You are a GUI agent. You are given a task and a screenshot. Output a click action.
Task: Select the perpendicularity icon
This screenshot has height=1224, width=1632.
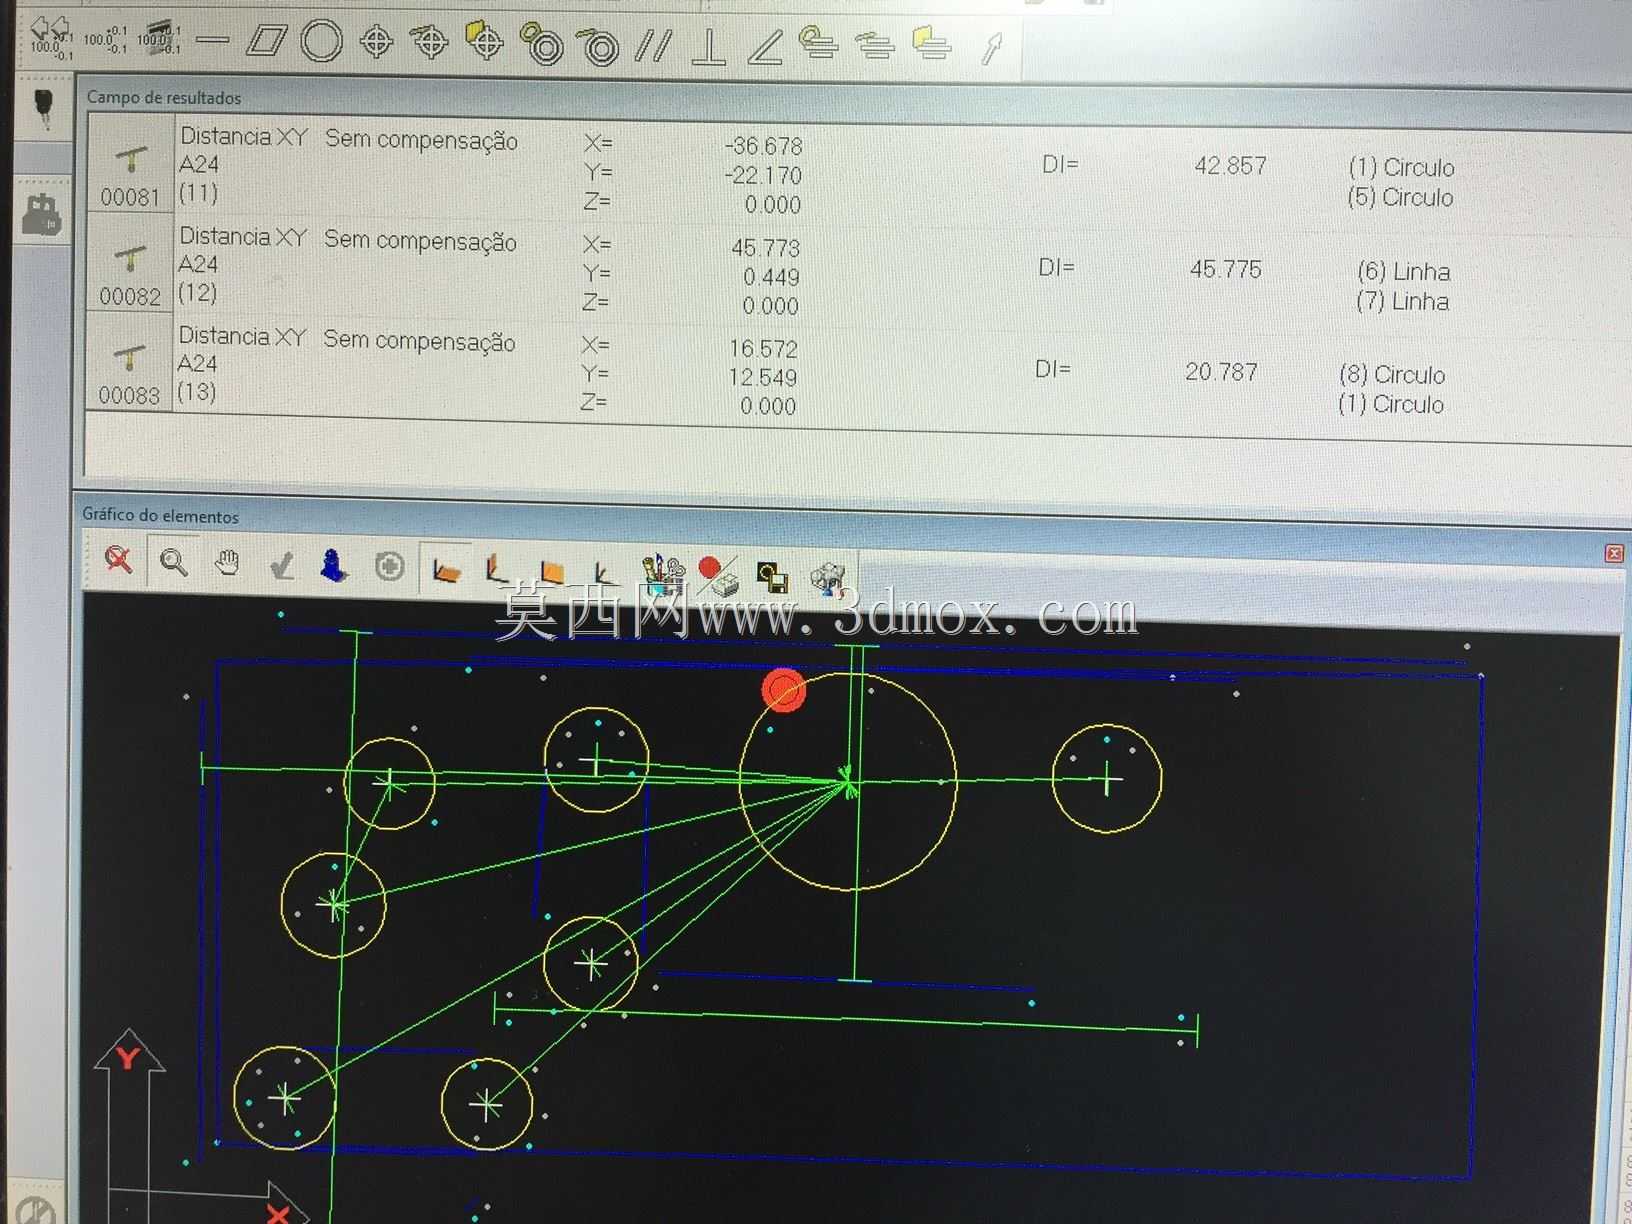(x=709, y=46)
